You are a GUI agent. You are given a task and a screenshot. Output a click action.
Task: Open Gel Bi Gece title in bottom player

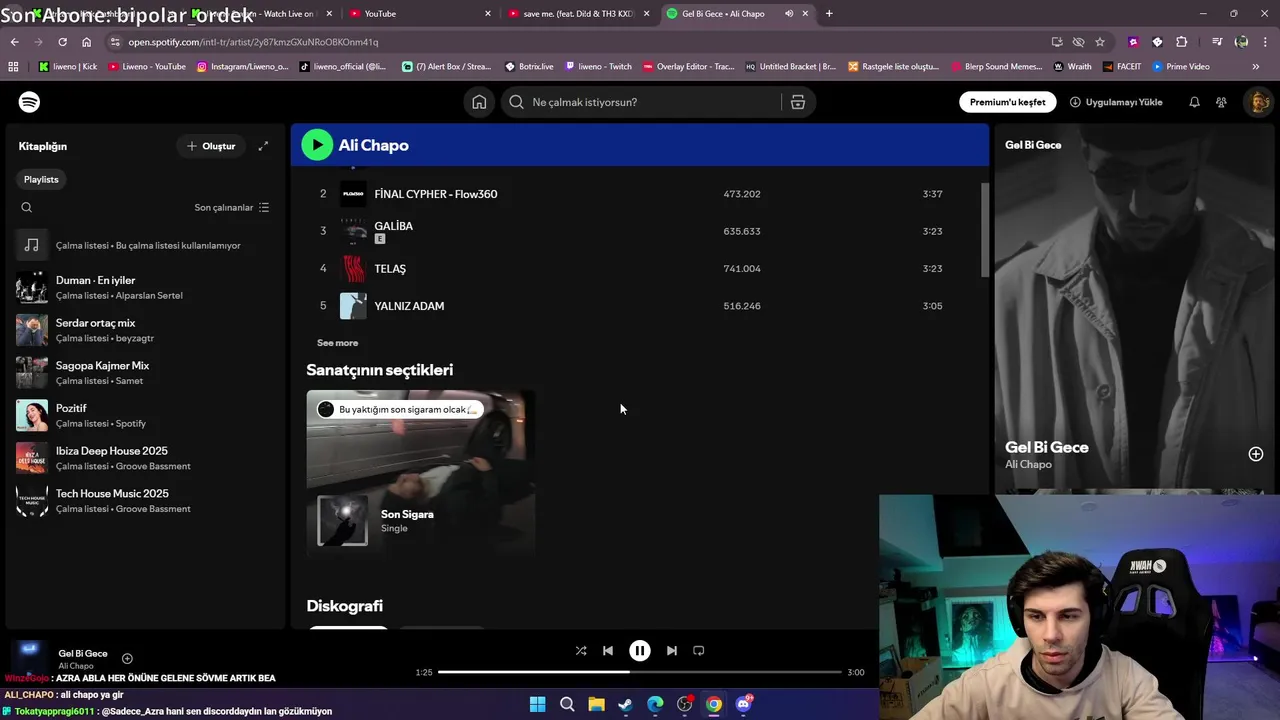pyautogui.click(x=83, y=653)
